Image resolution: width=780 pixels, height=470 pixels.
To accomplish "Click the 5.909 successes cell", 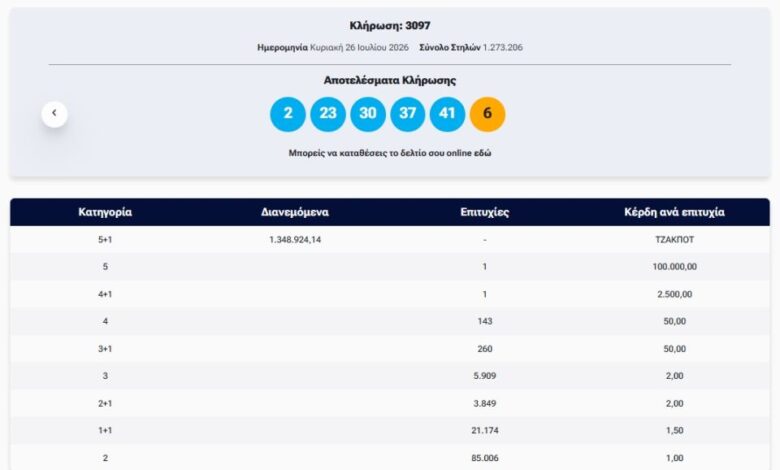I will tap(485, 376).
